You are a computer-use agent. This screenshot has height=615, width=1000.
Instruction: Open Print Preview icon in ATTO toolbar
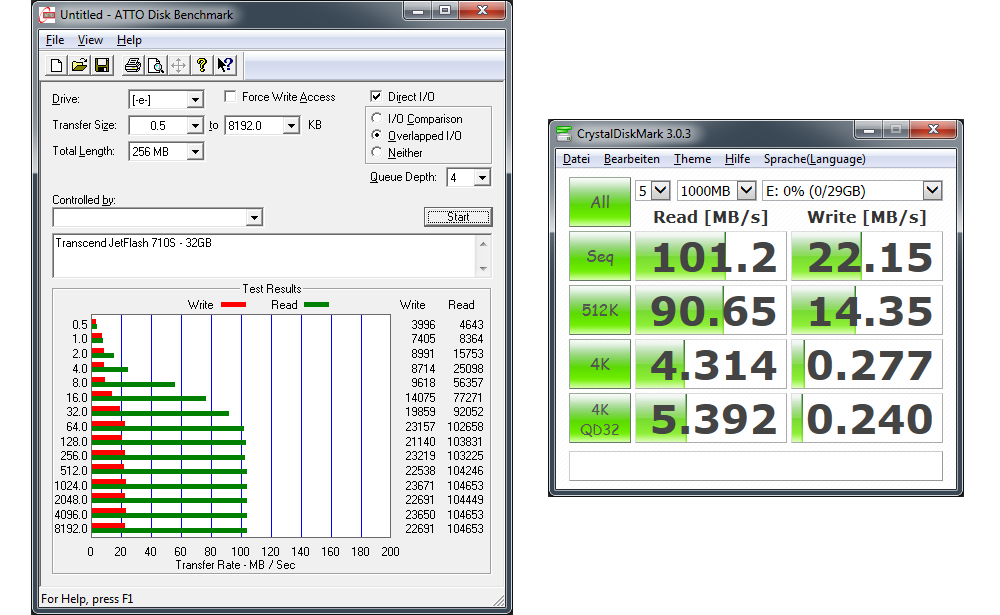tap(156, 65)
